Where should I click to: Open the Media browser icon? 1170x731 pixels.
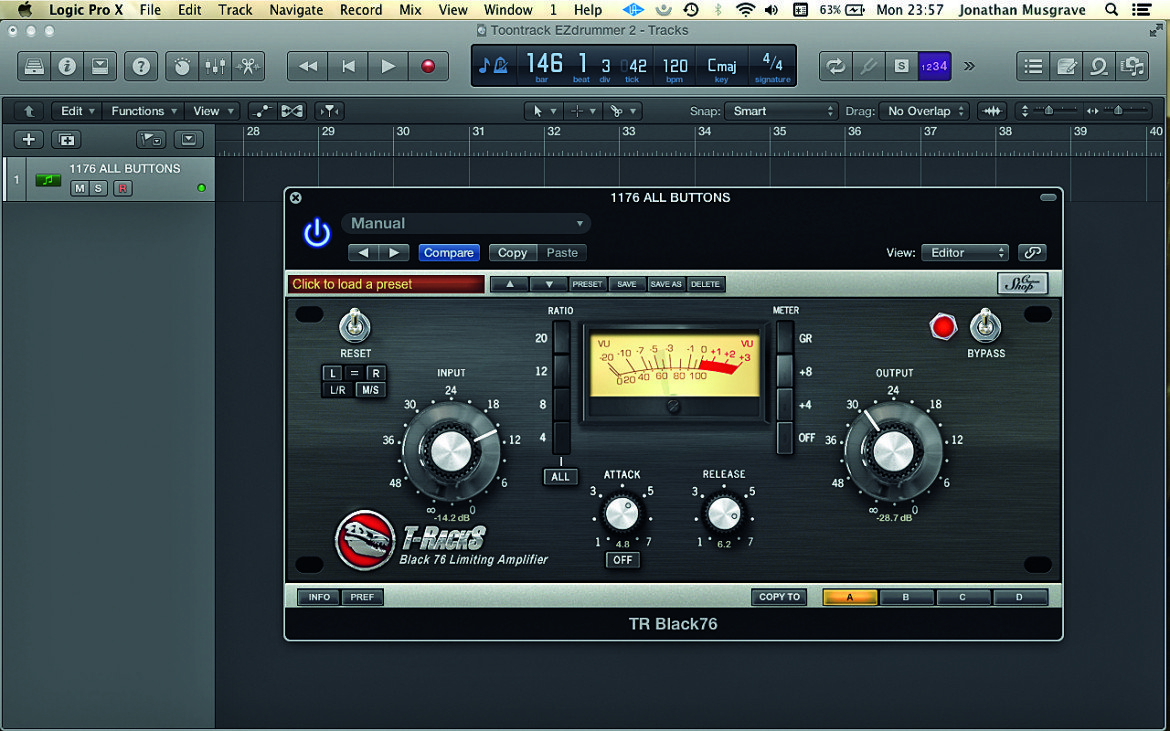coord(1132,66)
